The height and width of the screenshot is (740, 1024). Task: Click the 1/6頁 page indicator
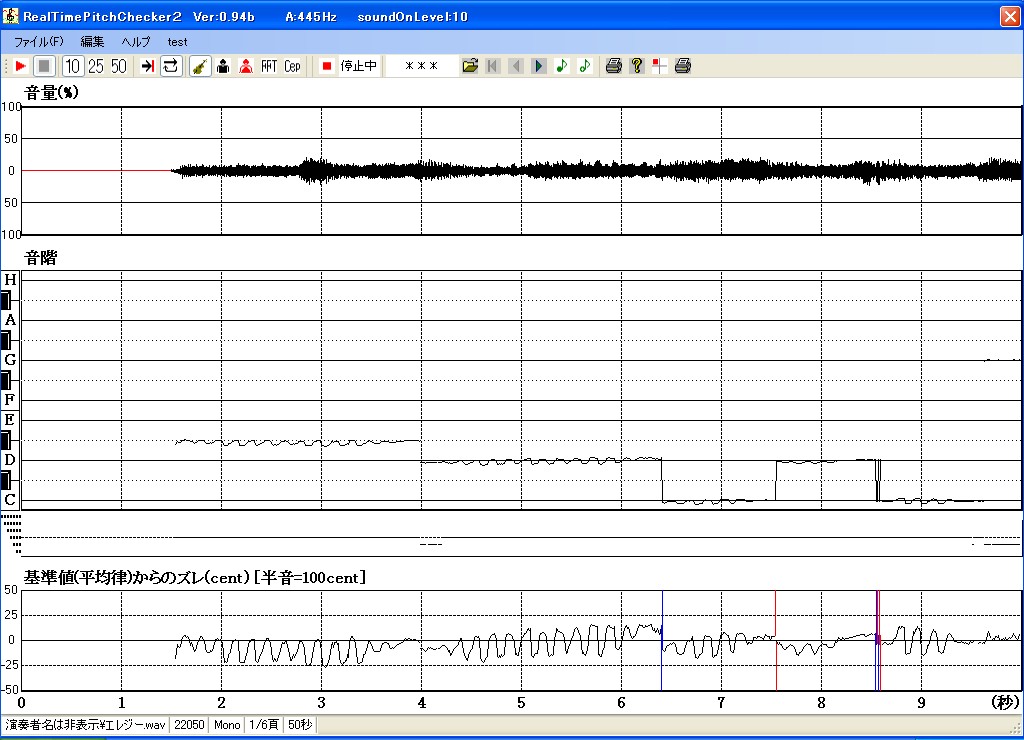[264, 725]
